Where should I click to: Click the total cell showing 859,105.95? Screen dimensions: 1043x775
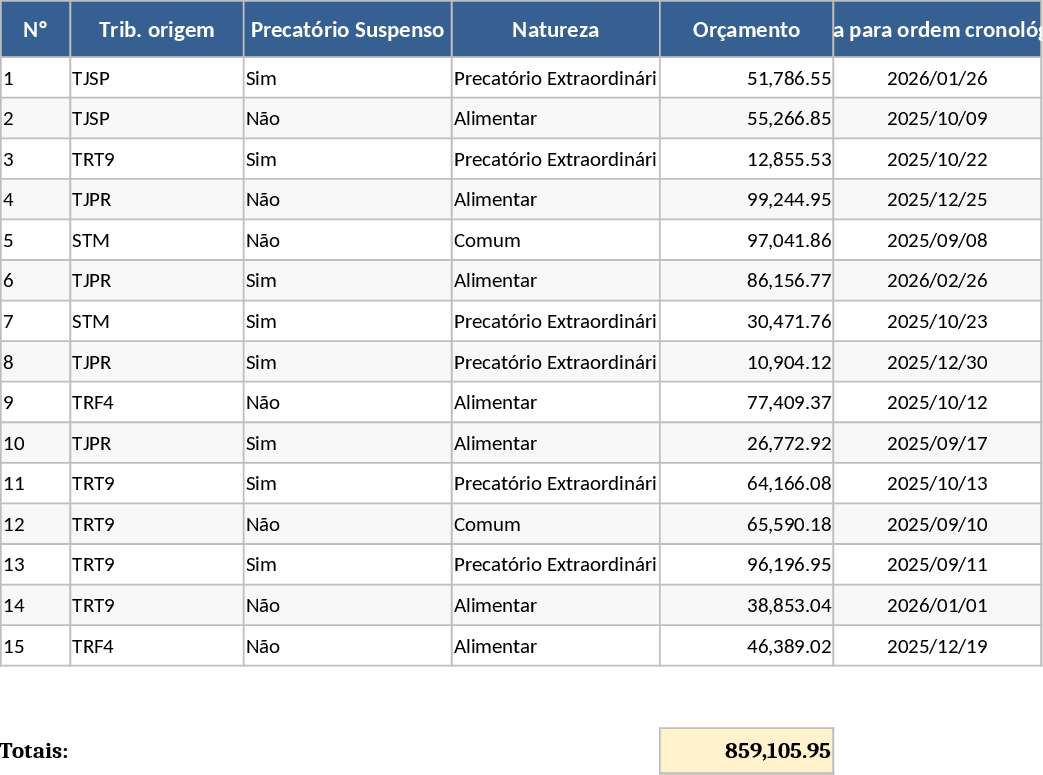pyautogui.click(x=746, y=751)
